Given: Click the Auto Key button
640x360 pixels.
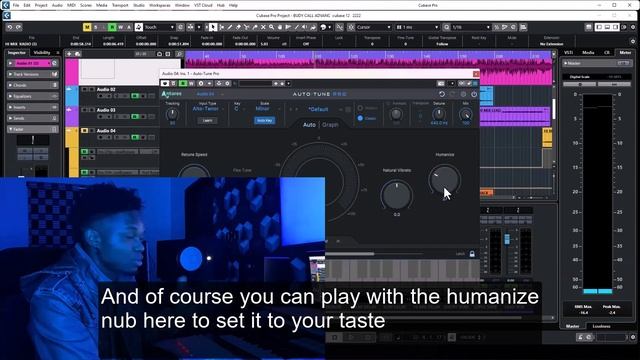Looking at the screenshot, I should pyautogui.click(x=264, y=120).
